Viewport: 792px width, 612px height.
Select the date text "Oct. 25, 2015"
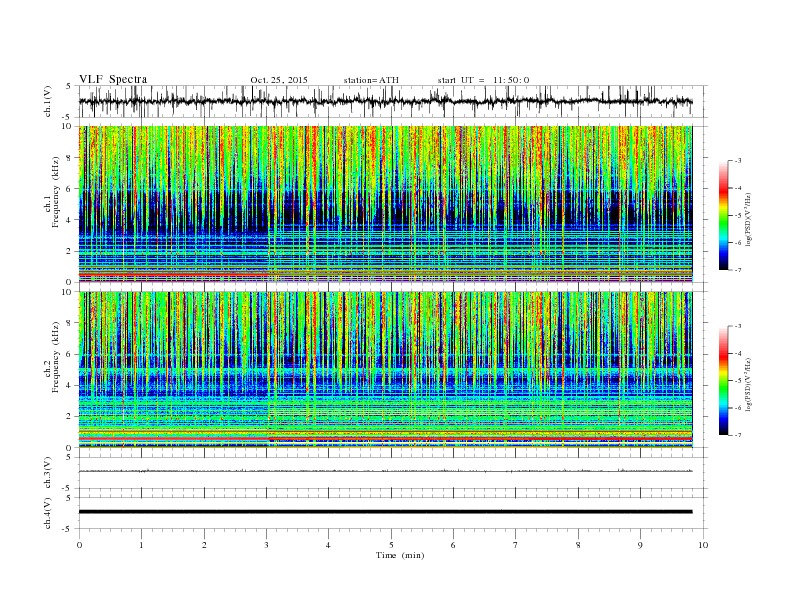tap(279, 80)
